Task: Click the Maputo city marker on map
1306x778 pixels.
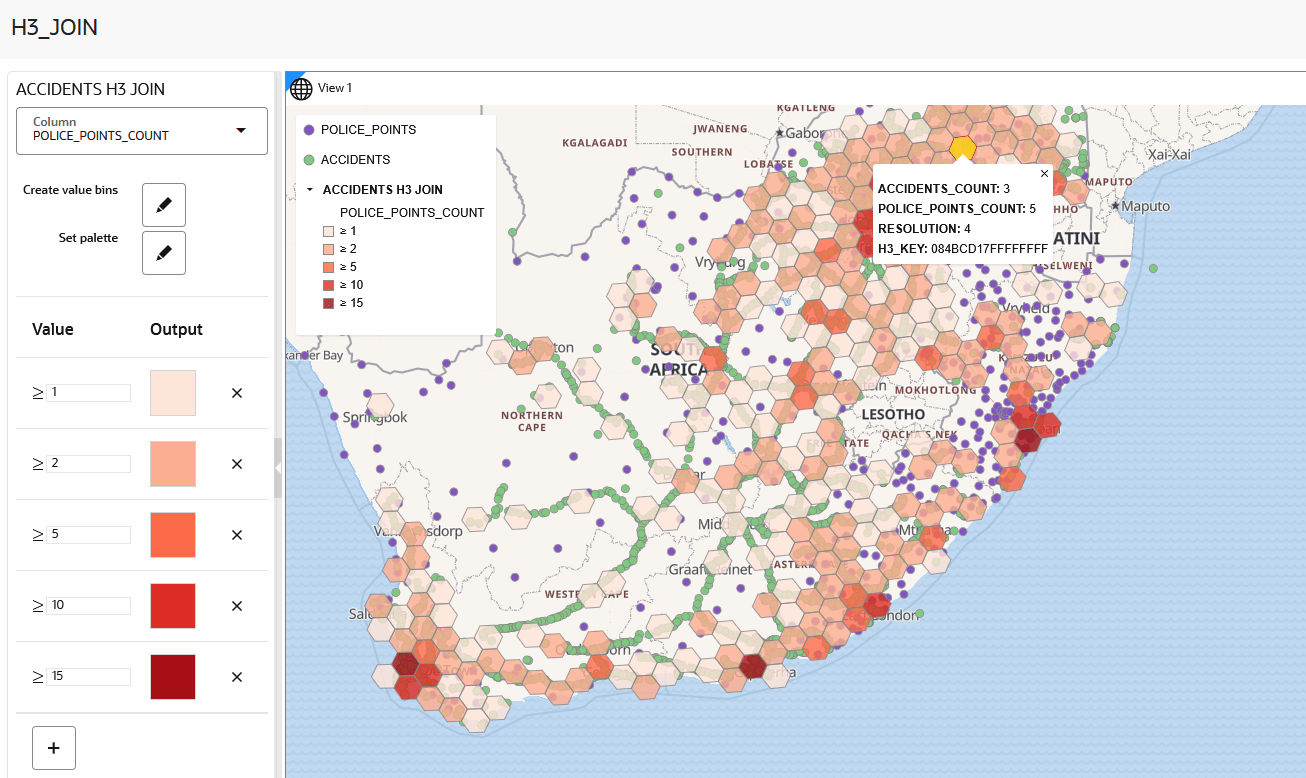Action: [x=1116, y=206]
